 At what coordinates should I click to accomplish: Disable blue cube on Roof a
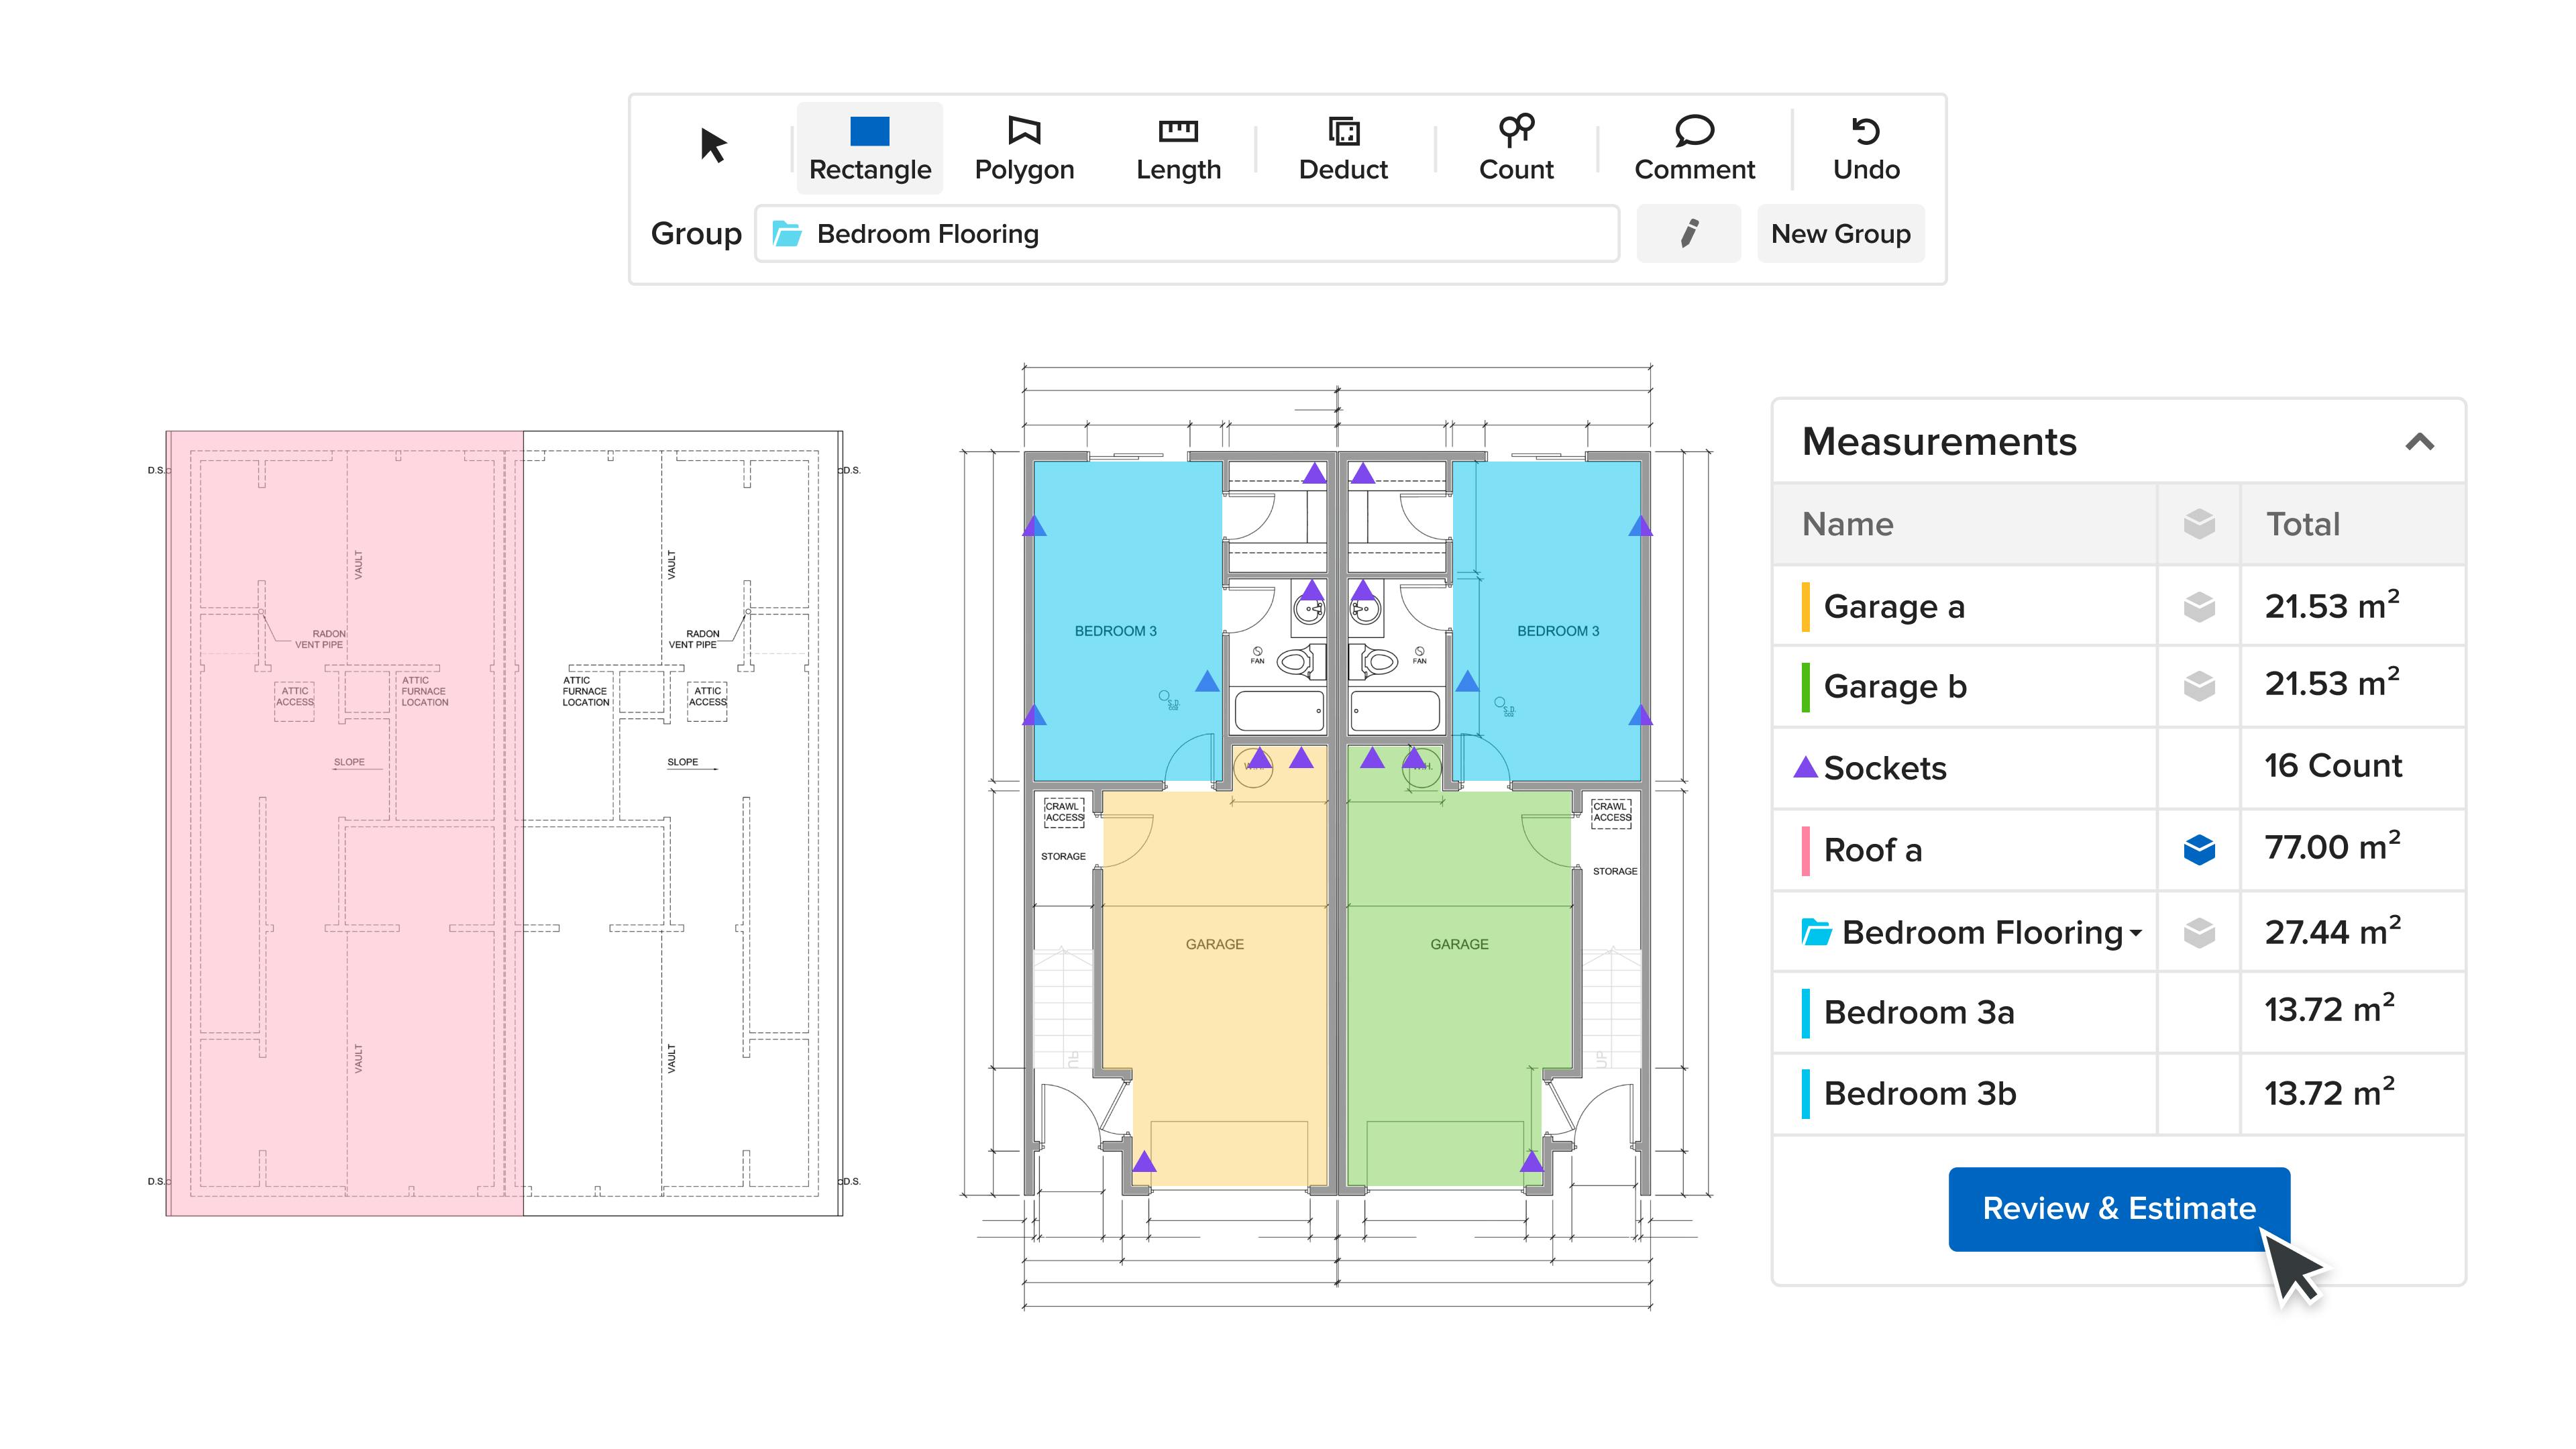pos(2199,849)
